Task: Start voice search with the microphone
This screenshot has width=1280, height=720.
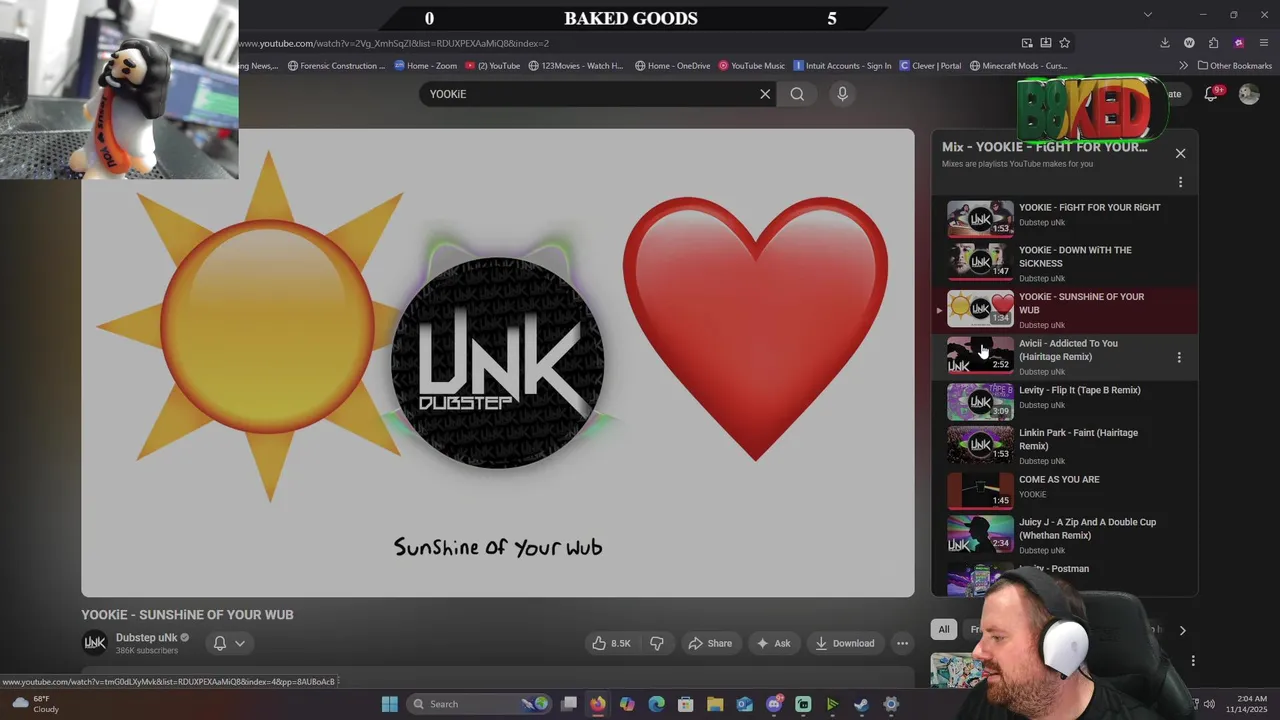Action: pyautogui.click(x=842, y=94)
